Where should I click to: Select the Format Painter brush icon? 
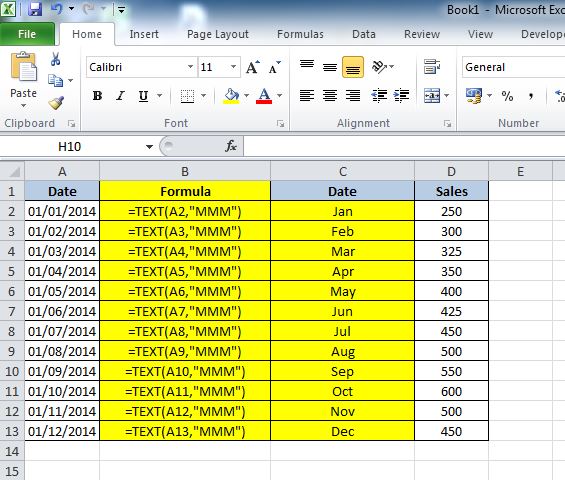56,103
